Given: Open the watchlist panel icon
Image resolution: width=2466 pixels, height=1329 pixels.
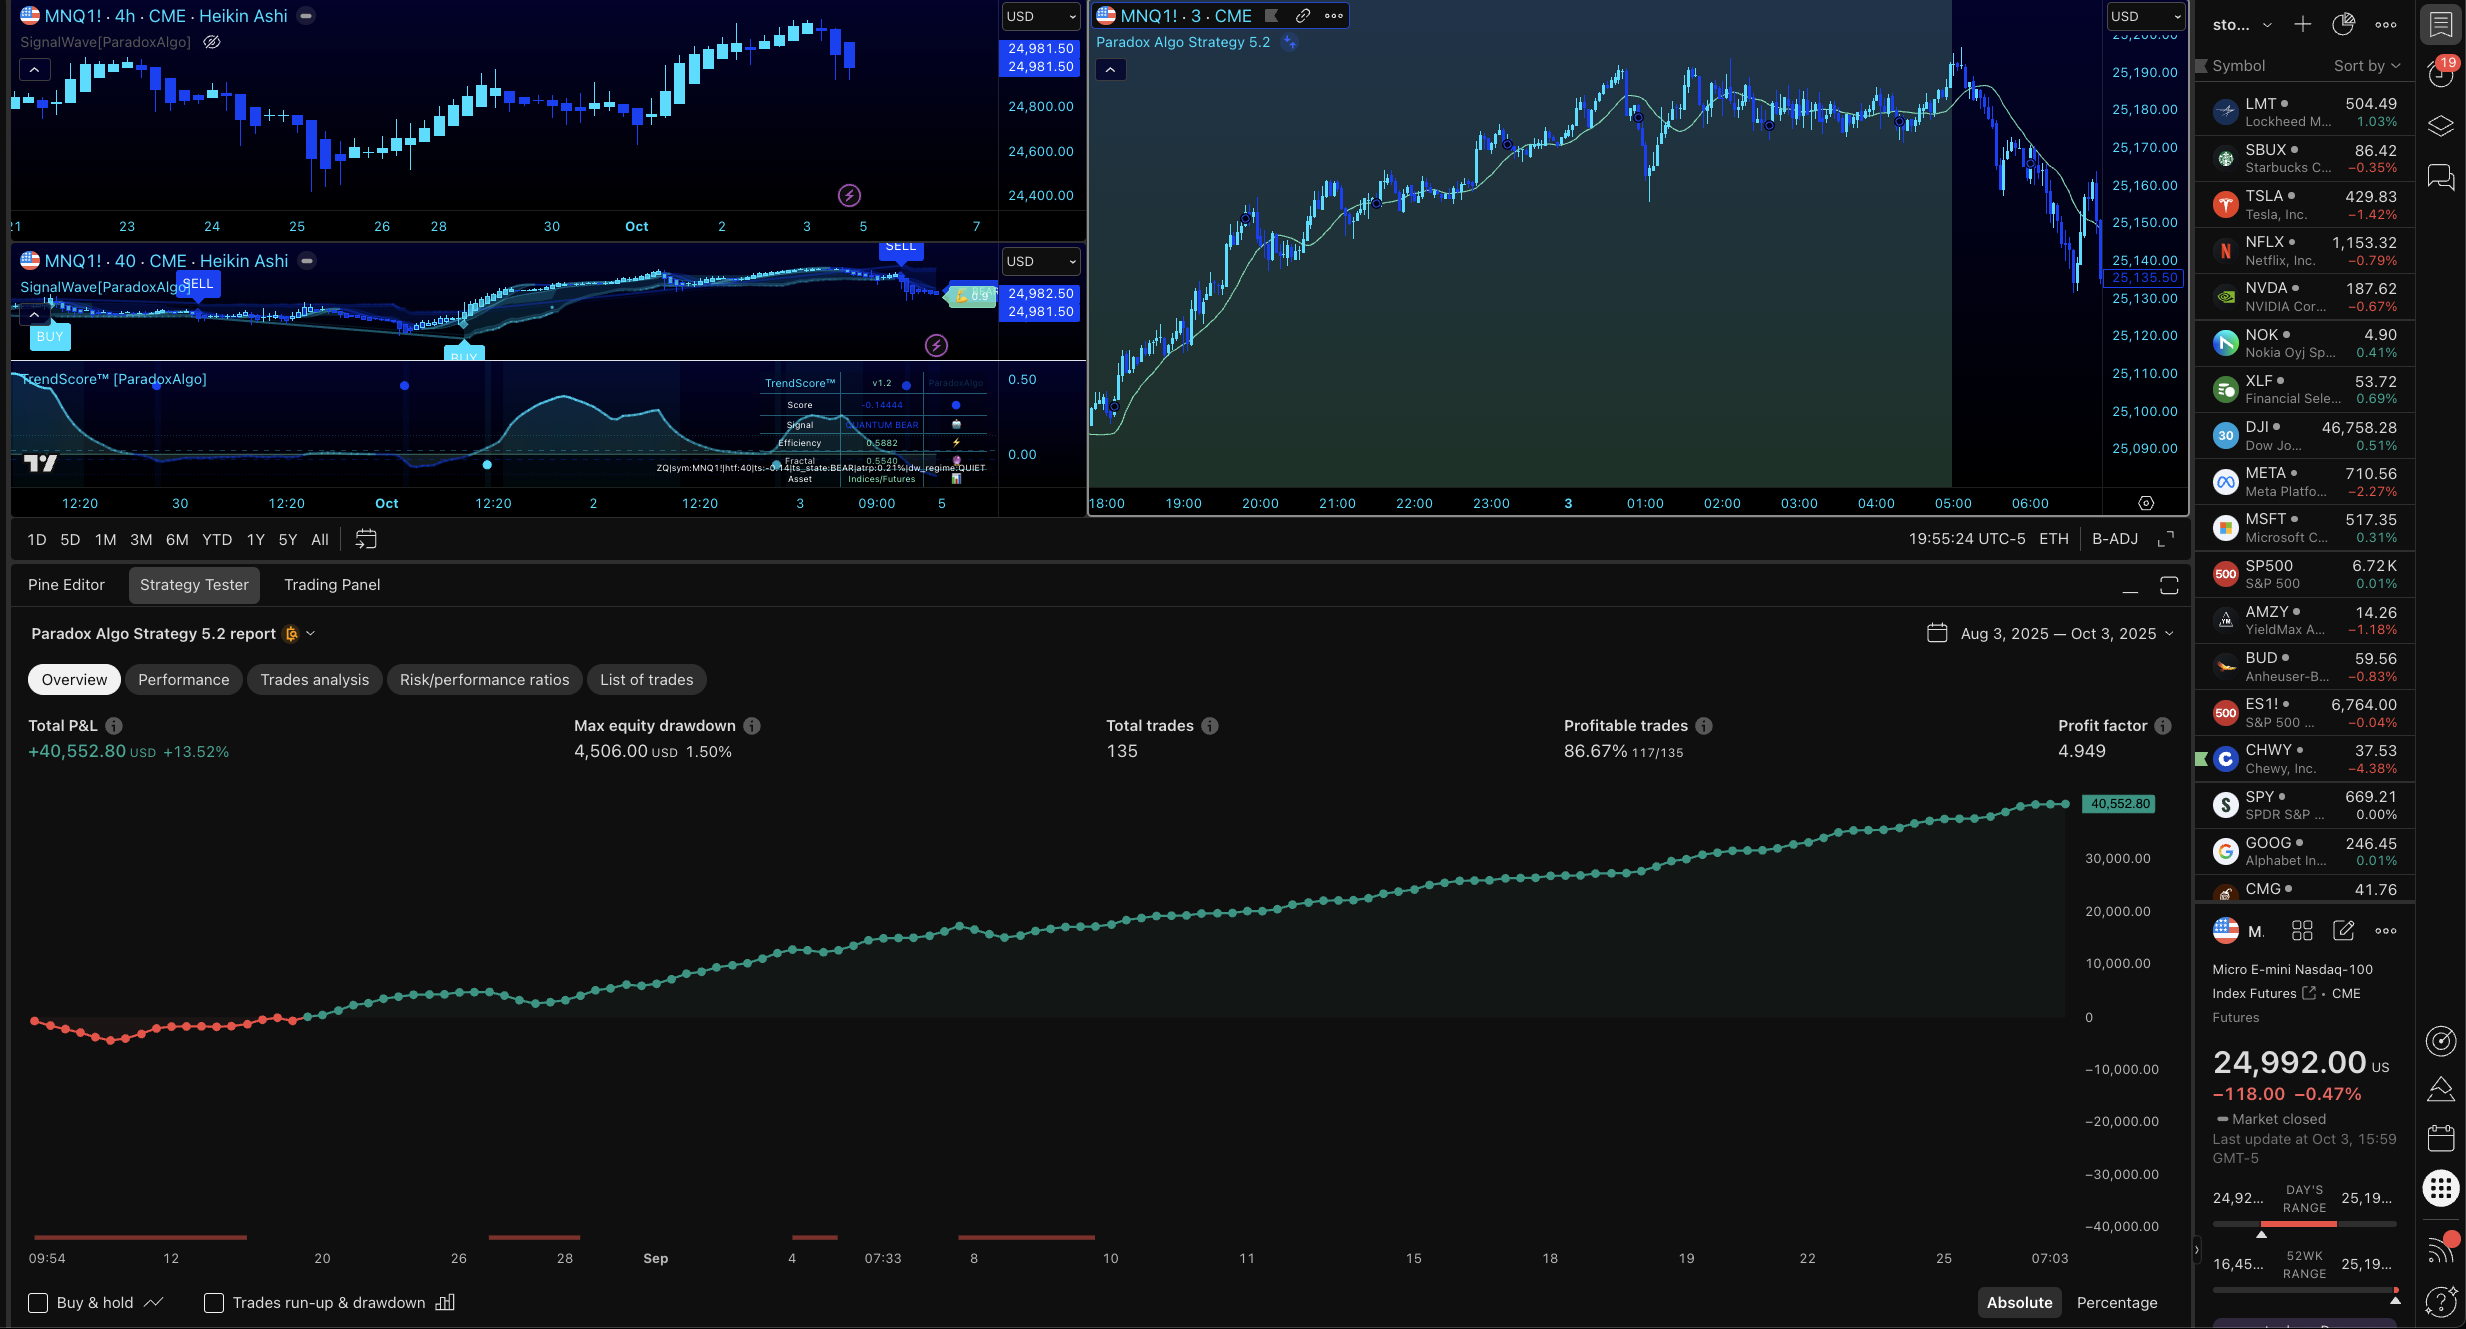Looking at the screenshot, I should [2441, 25].
